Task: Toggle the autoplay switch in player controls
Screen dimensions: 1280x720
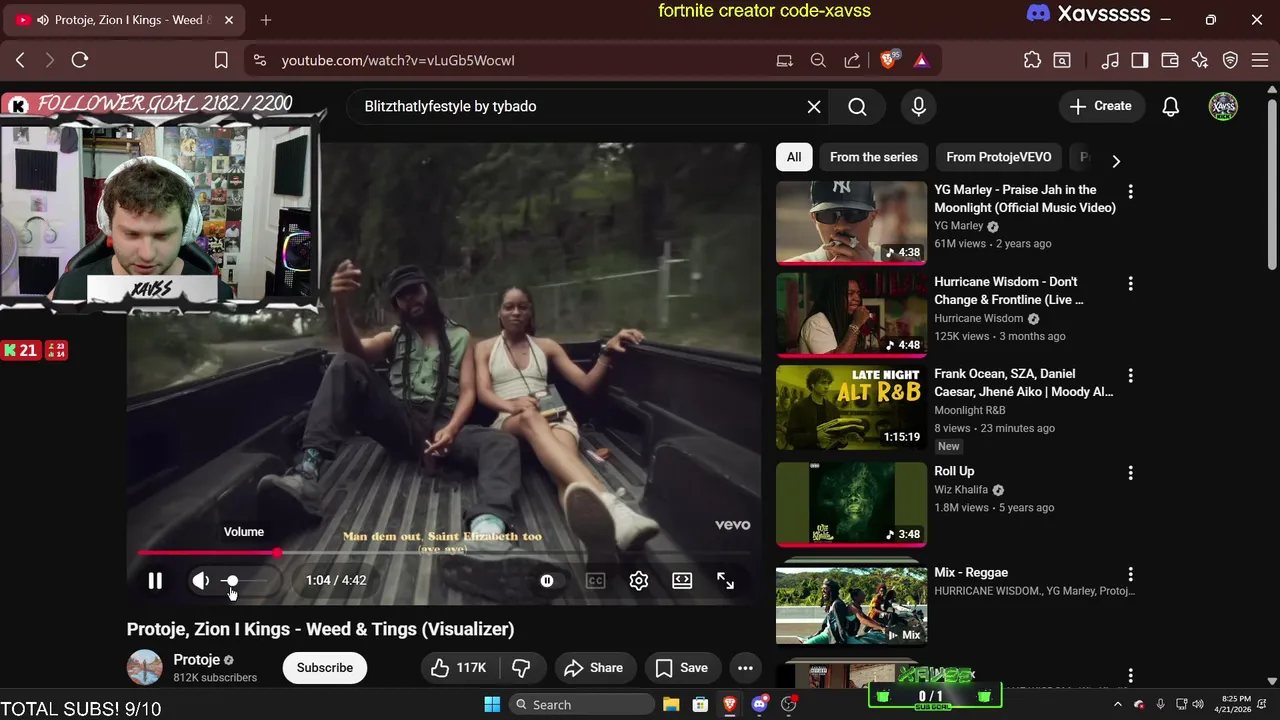Action: pos(547,581)
